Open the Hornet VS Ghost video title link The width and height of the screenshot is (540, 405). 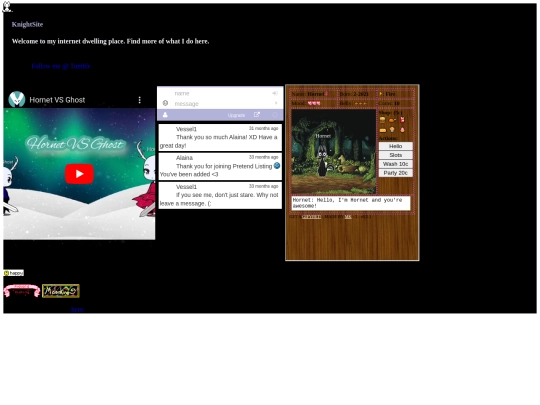tap(57, 100)
